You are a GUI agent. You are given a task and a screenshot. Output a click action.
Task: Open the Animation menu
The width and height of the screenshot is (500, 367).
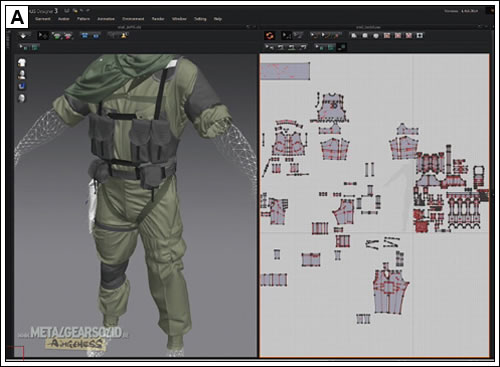tap(106, 19)
